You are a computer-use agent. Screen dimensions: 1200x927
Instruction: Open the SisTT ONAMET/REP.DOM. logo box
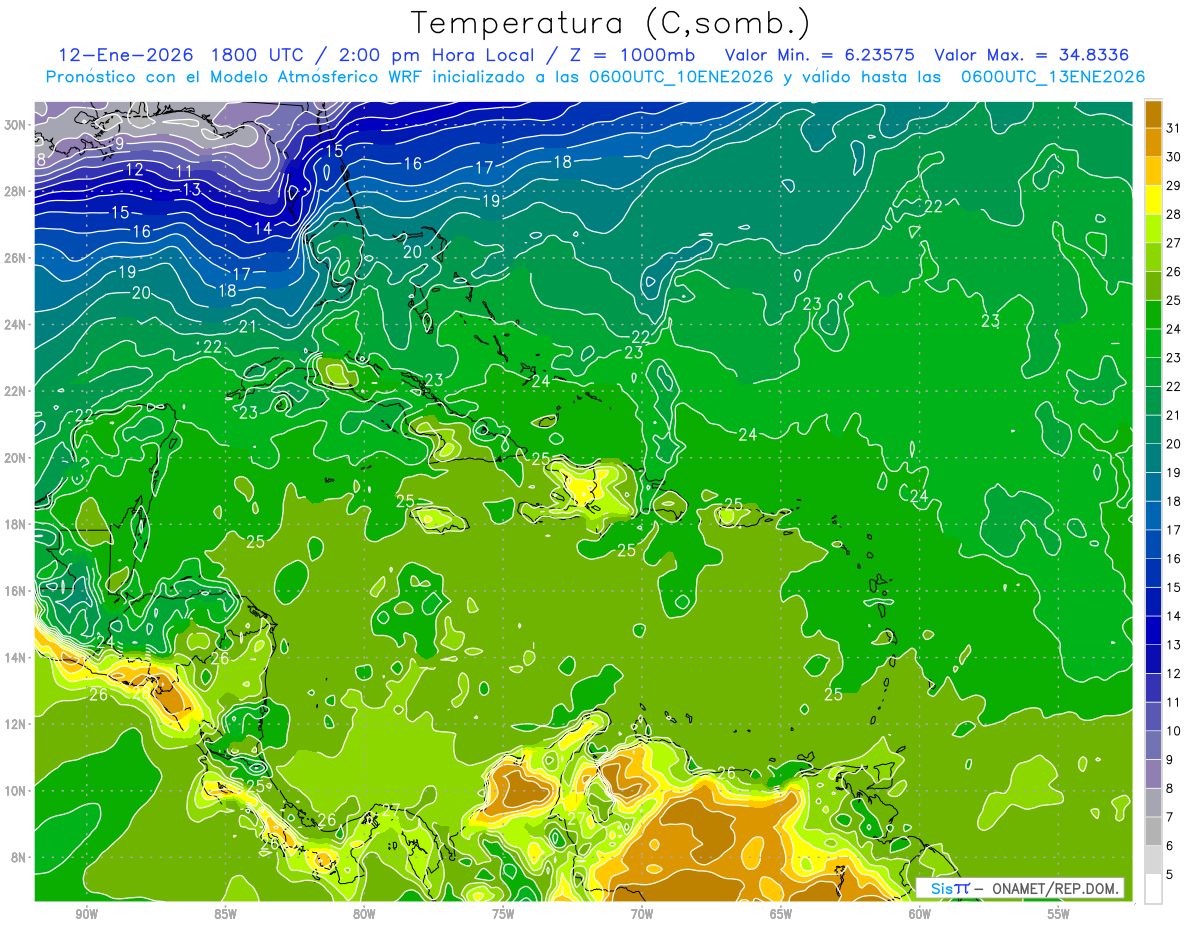point(1020,888)
